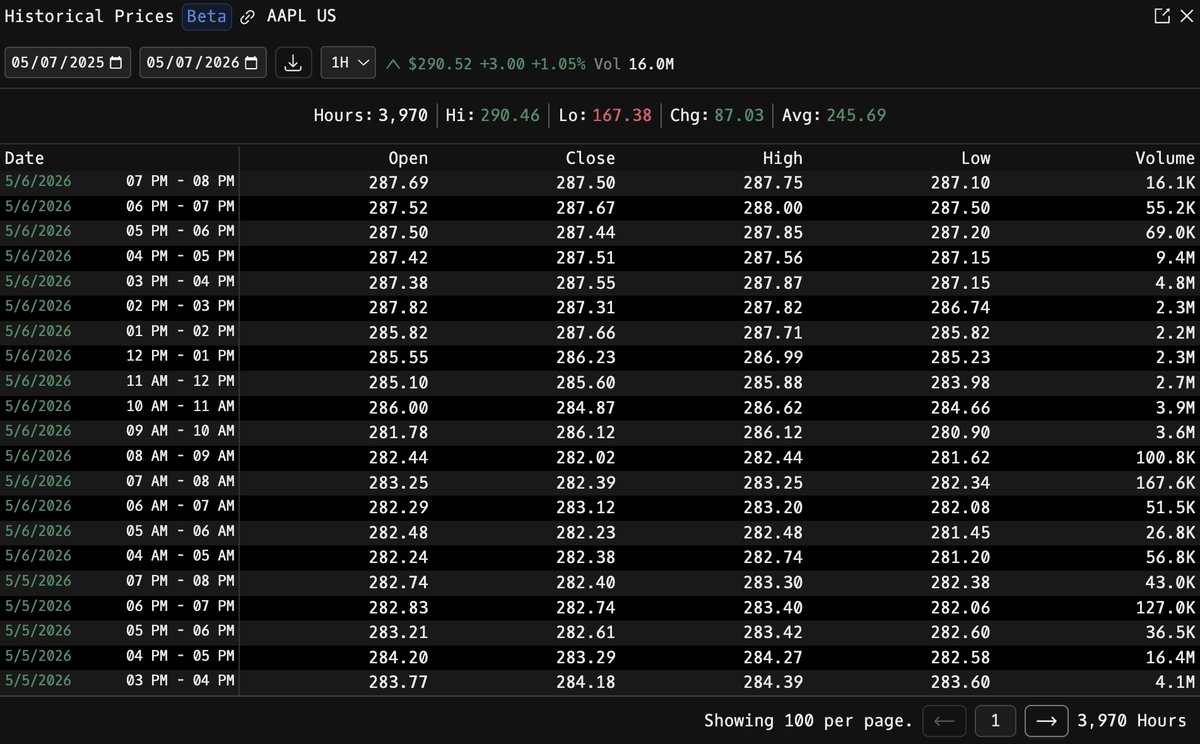Click the Volume value 167.6K
Image resolution: width=1200 pixels, height=744 pixels.
(1165, 482)
